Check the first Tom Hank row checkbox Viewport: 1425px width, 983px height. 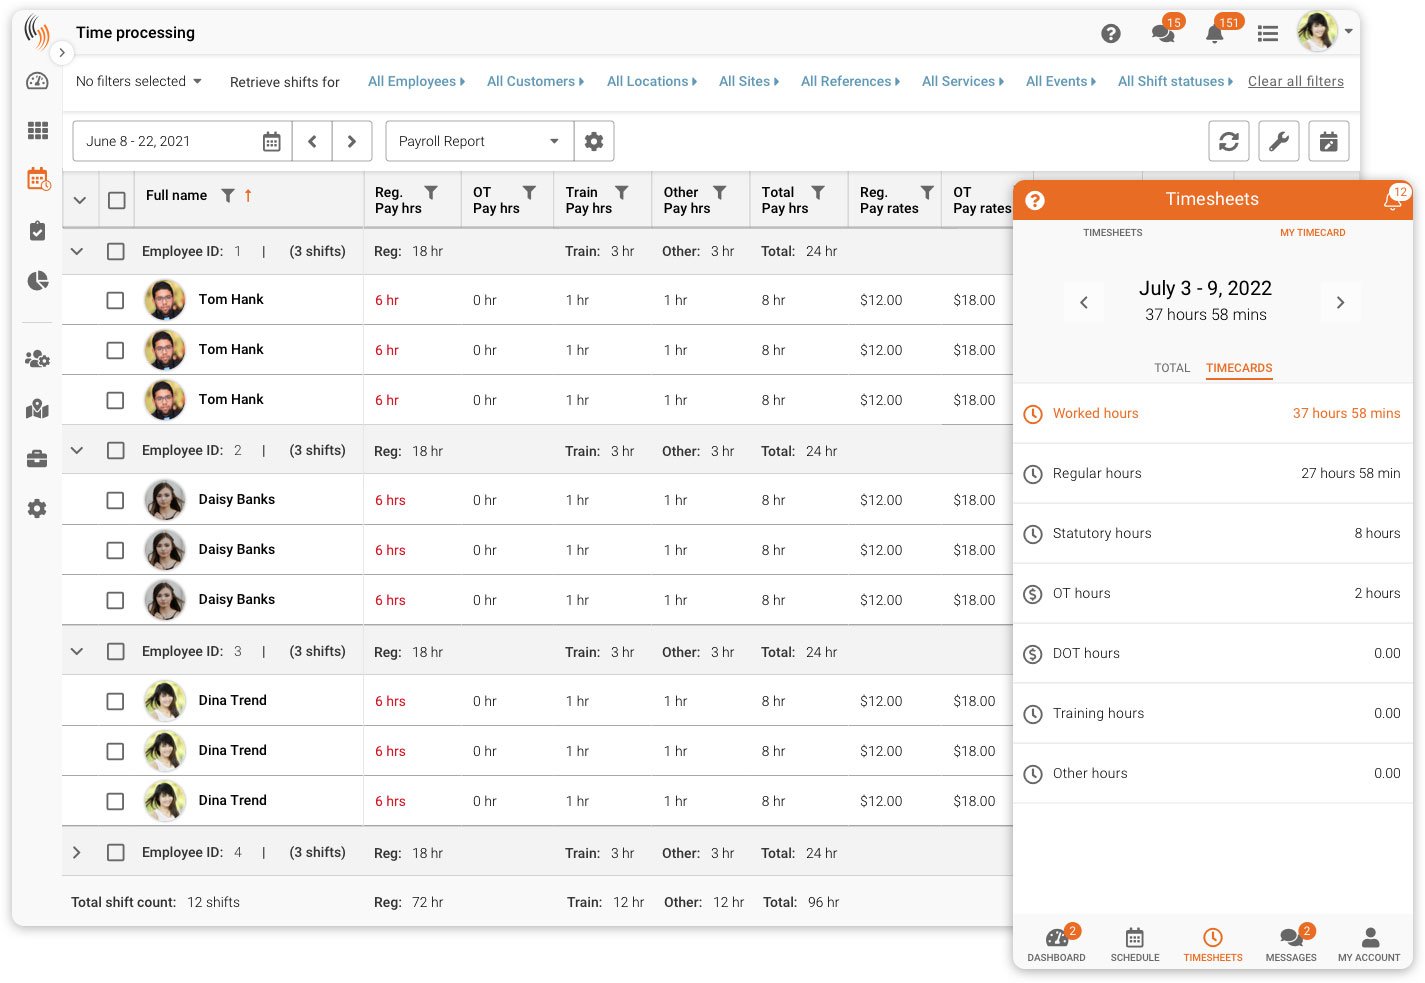(115, 300)
